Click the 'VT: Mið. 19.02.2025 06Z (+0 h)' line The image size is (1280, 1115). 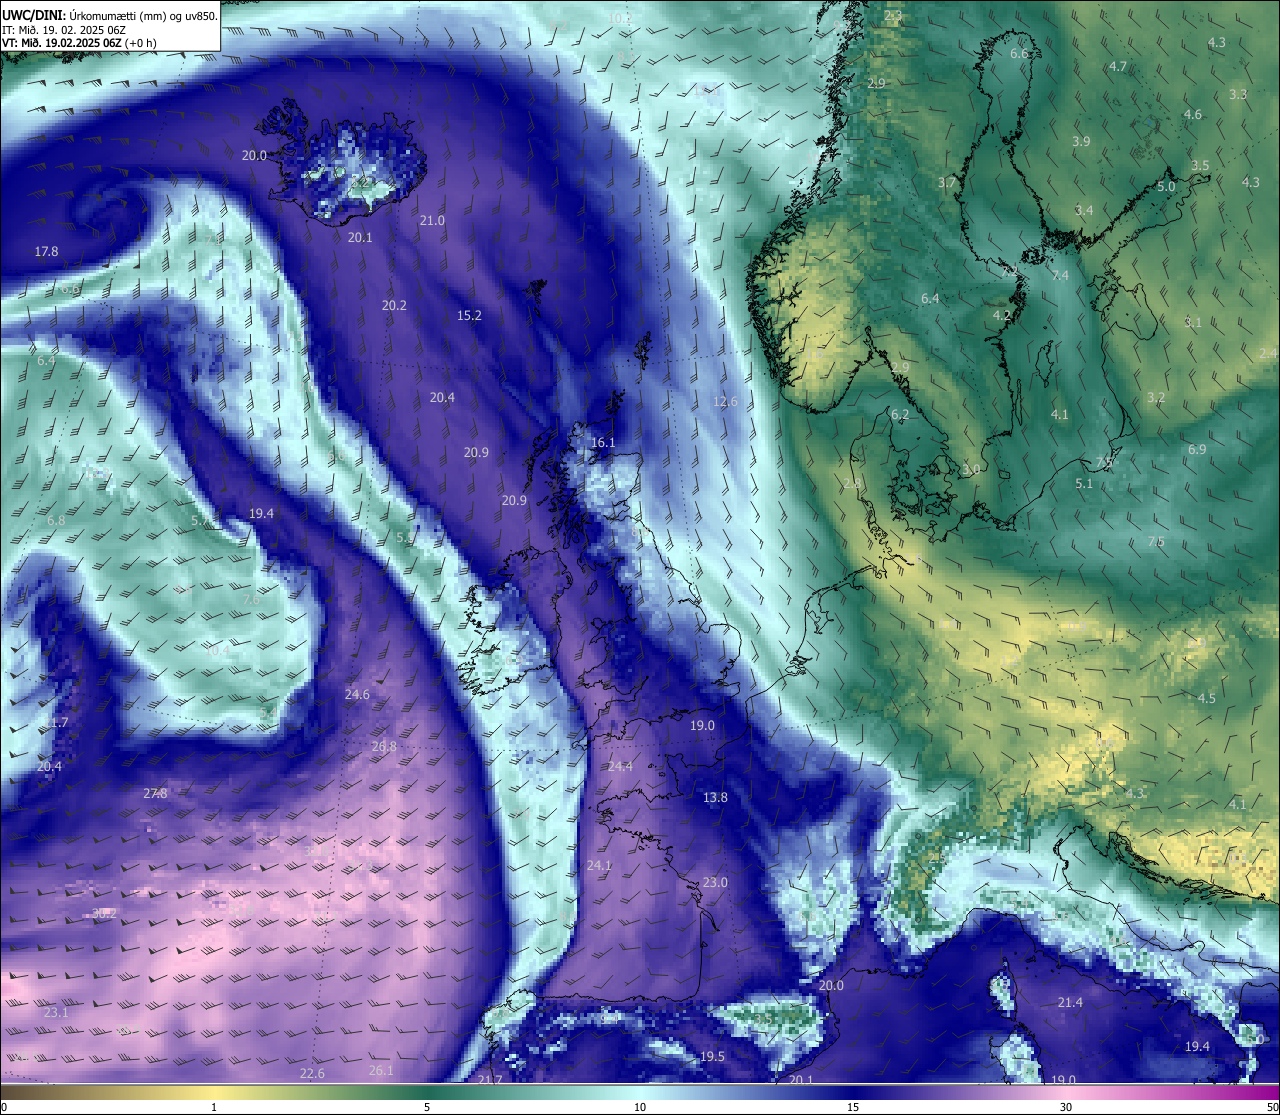[79, 43]
